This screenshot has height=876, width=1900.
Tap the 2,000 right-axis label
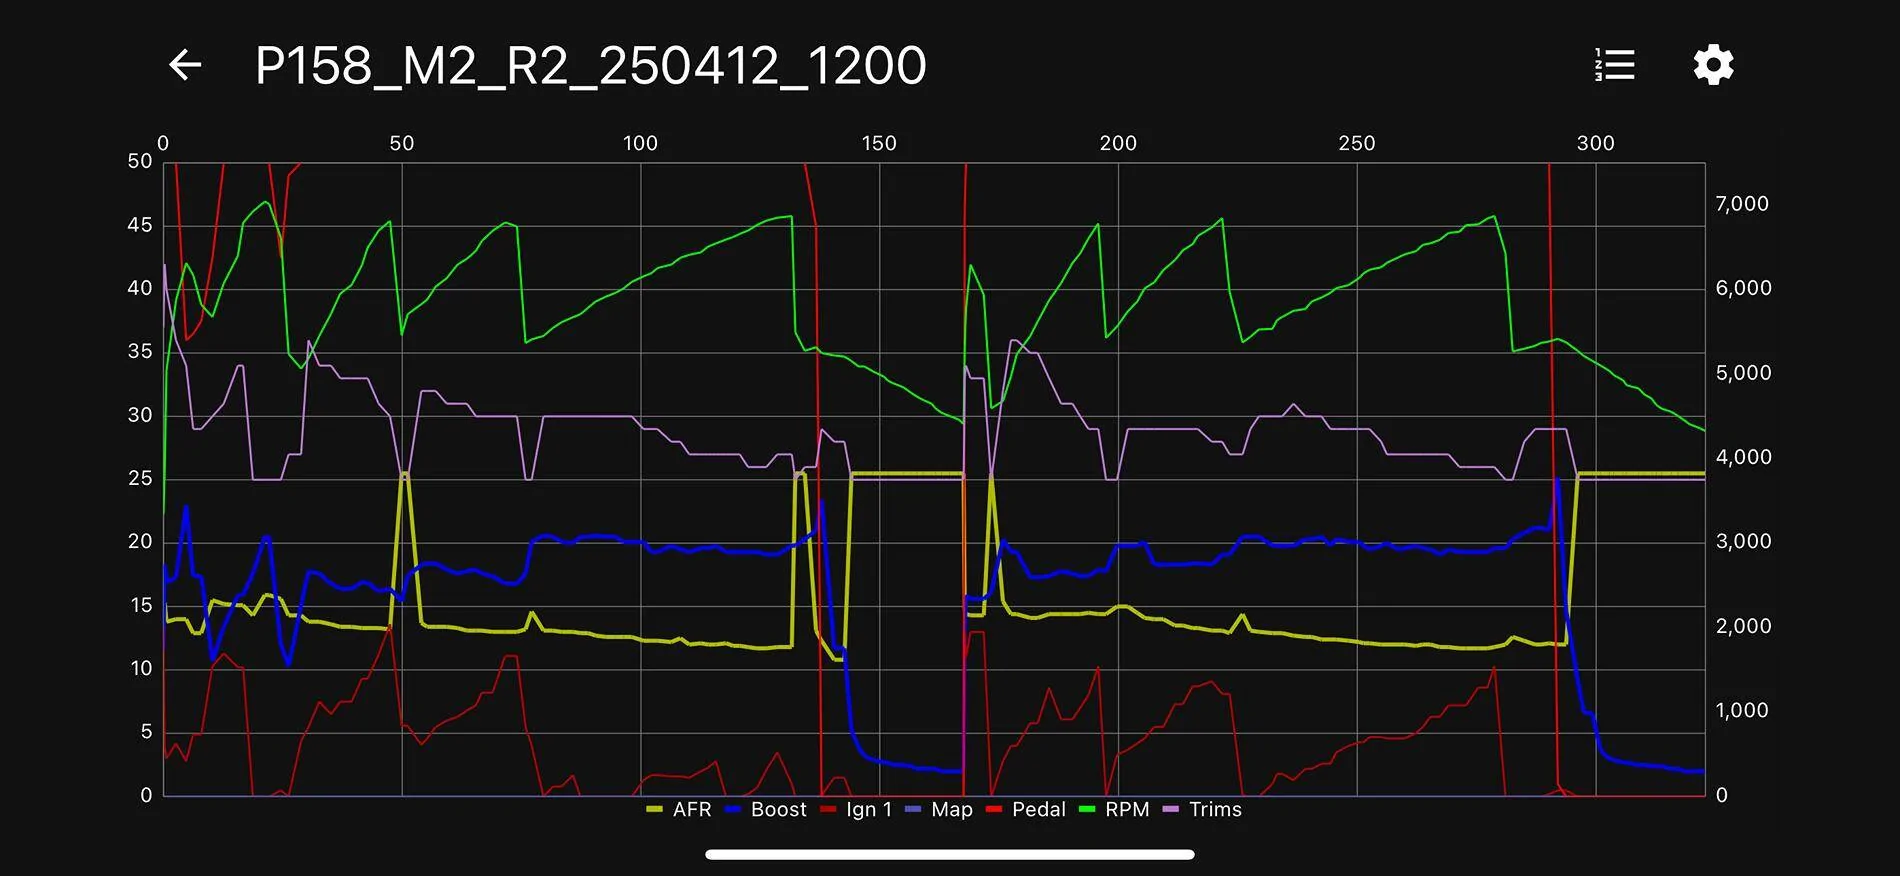(x=1742, y=626)
